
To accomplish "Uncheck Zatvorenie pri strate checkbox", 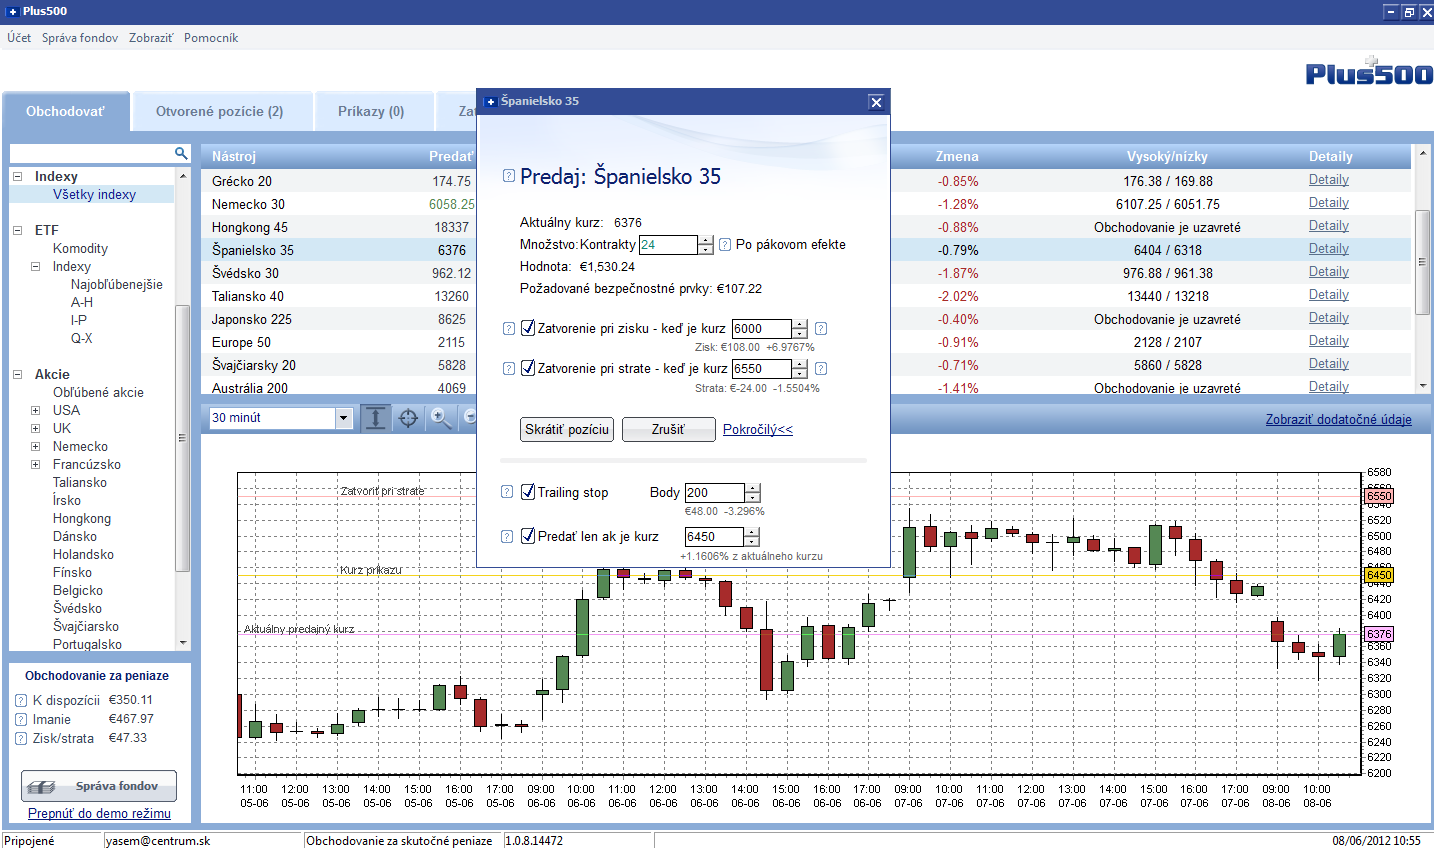I will click(528, 368).
